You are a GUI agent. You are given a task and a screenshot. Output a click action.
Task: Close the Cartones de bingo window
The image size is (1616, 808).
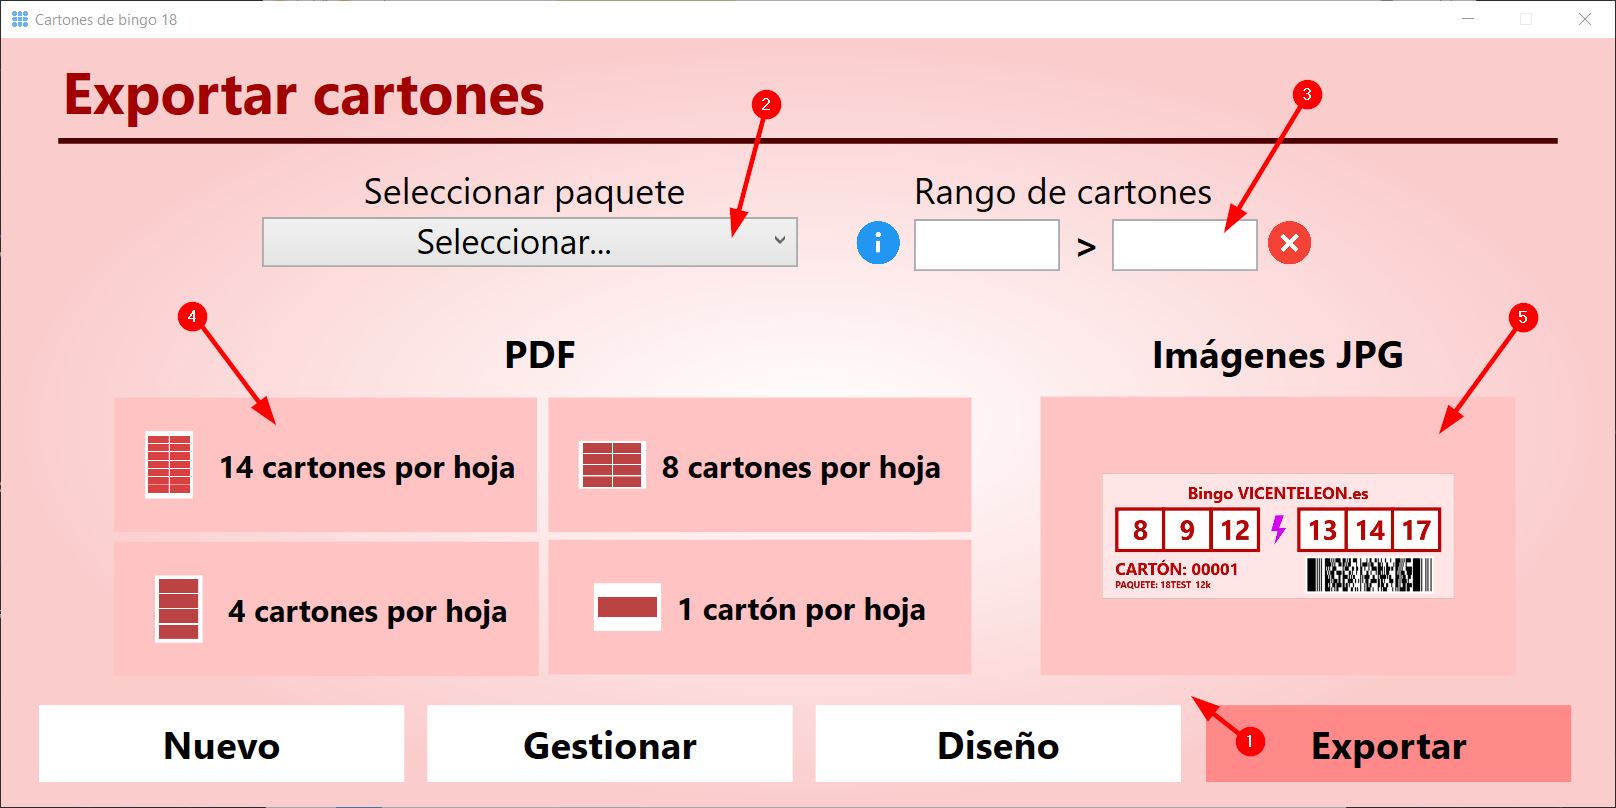point(1584,19)
